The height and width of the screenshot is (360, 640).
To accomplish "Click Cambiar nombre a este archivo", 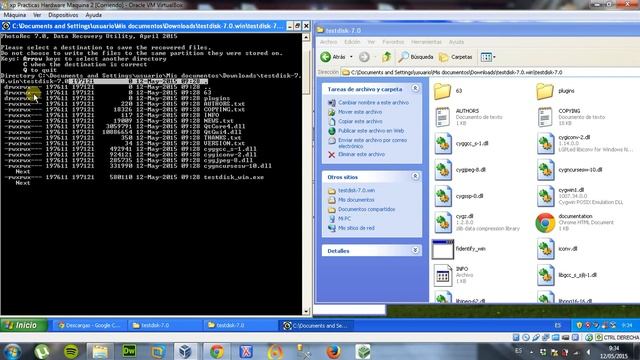I will pos(373,102).
